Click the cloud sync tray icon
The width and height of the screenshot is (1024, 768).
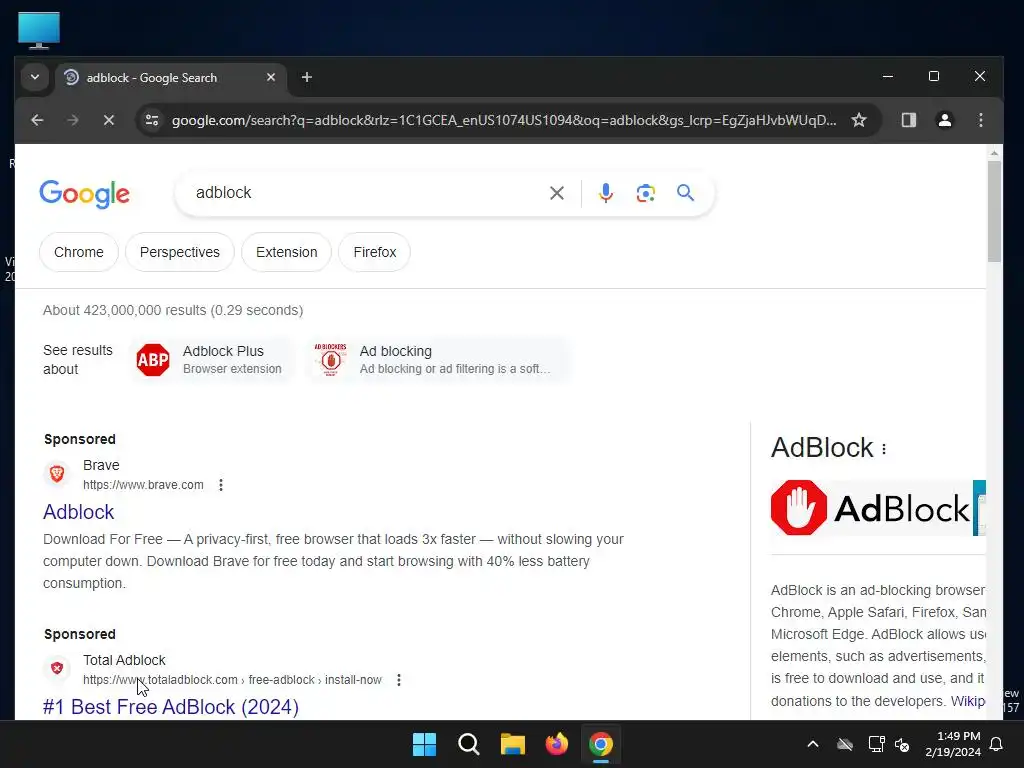click(844, 744)
